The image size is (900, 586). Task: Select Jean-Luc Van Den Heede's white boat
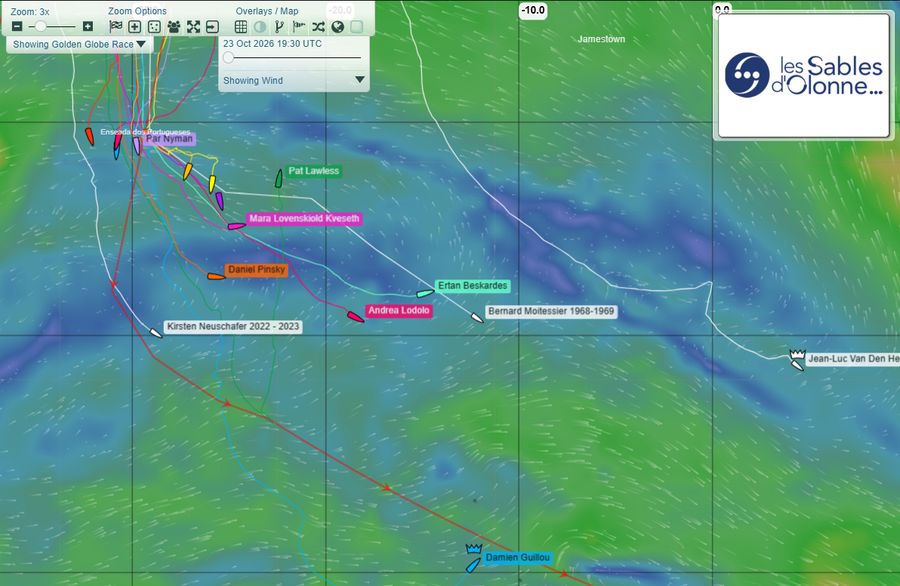pos(797,366)
